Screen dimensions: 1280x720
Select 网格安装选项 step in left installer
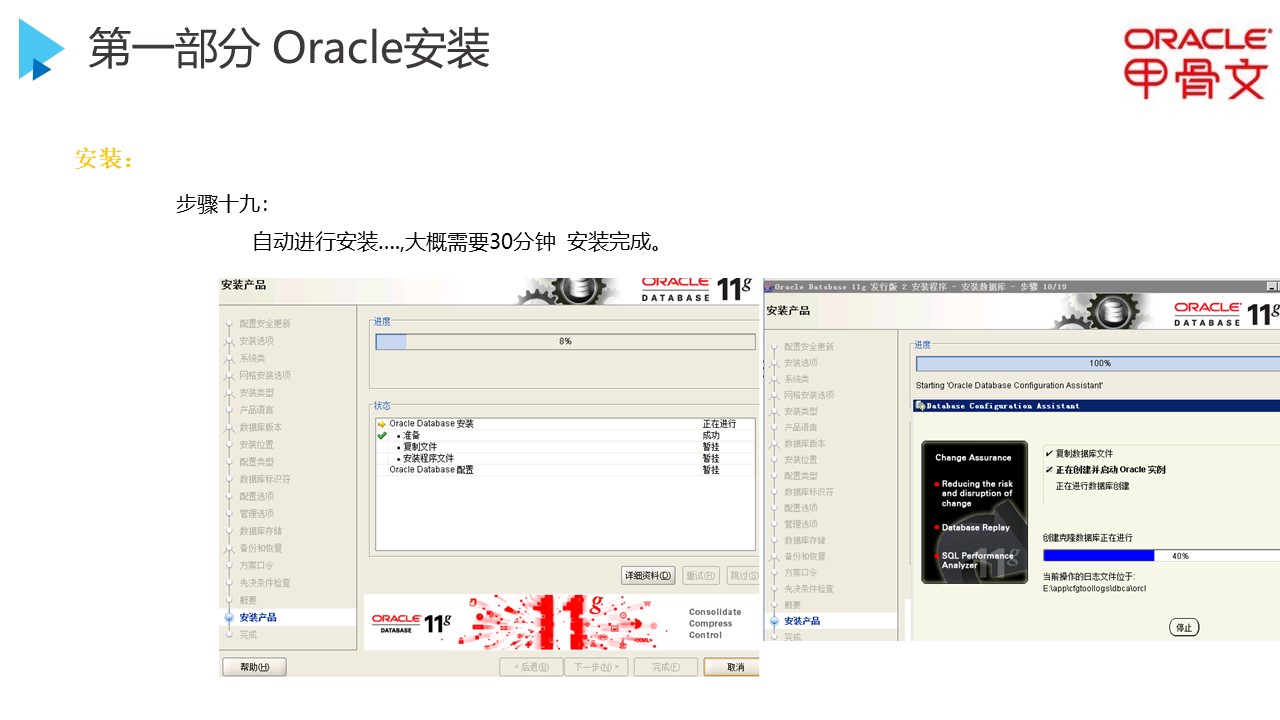point(265,375)
